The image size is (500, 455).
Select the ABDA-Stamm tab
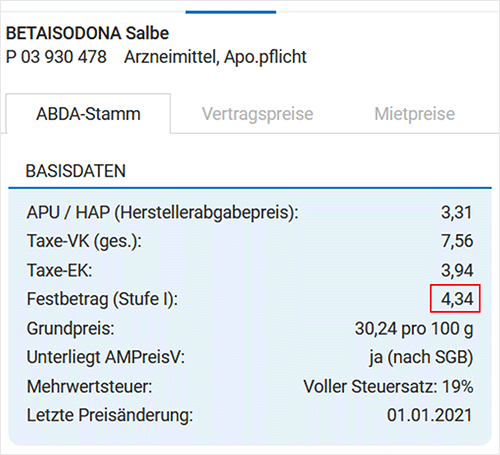click(x=88, y=114)
